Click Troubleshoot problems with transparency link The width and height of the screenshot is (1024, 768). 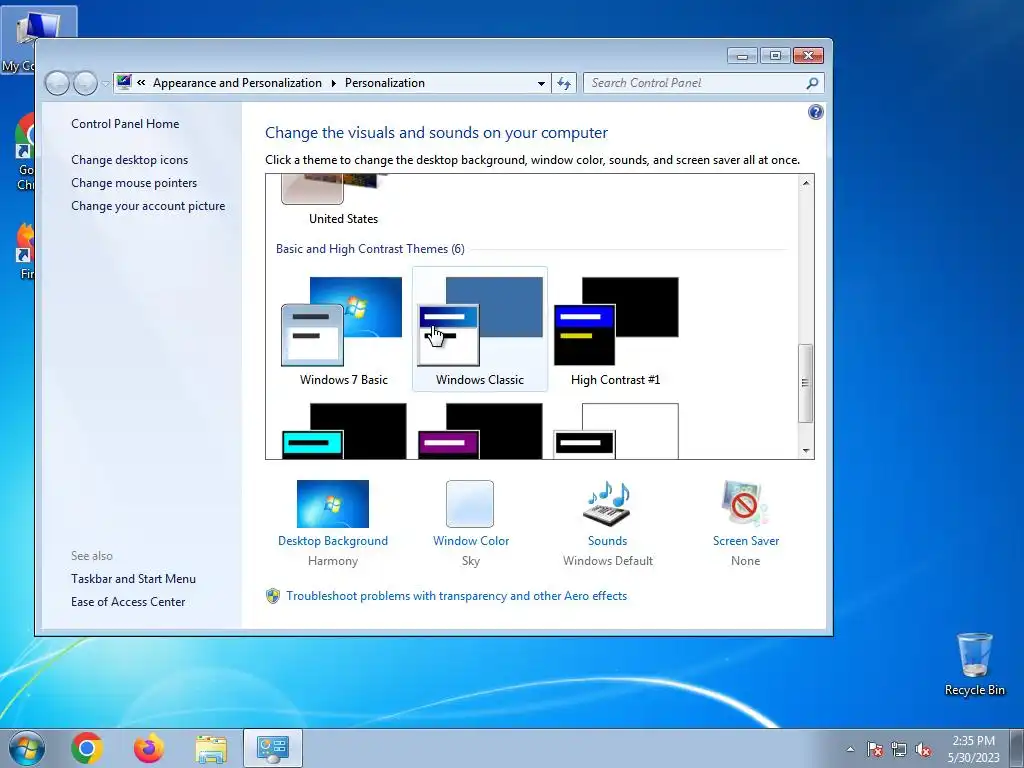coord(456,596)
